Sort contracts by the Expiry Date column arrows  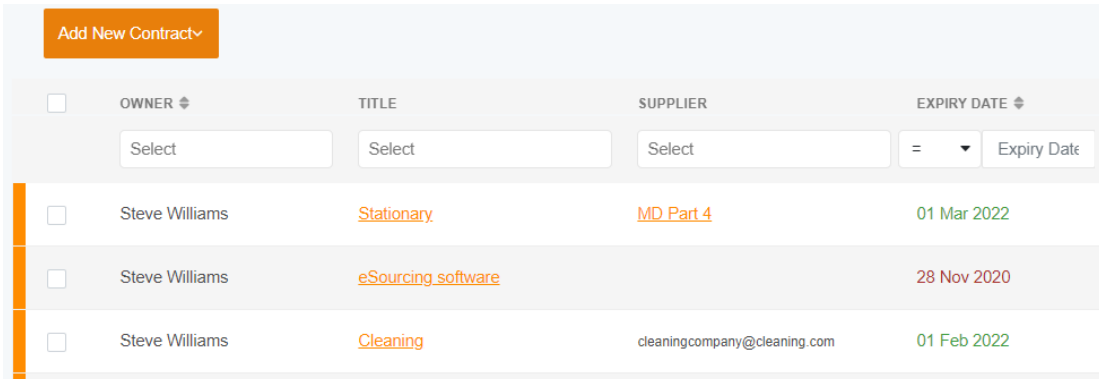(1018, 104)
